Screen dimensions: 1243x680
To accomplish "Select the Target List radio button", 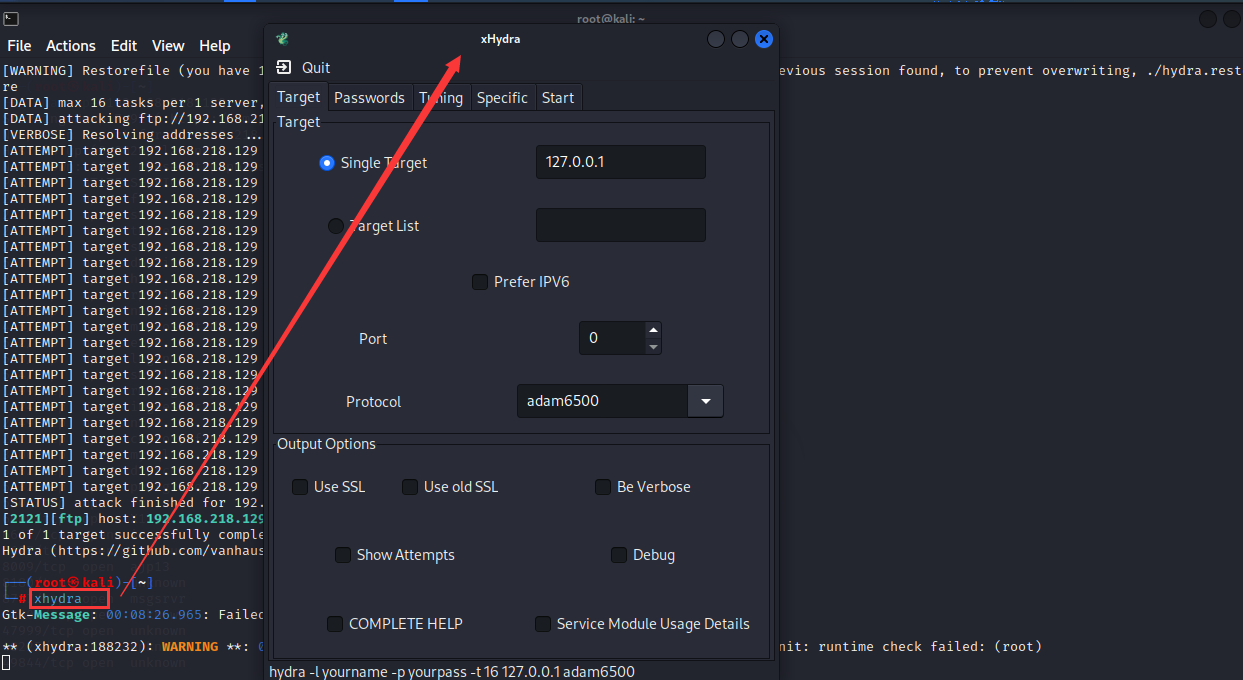I will click(335, 226).
